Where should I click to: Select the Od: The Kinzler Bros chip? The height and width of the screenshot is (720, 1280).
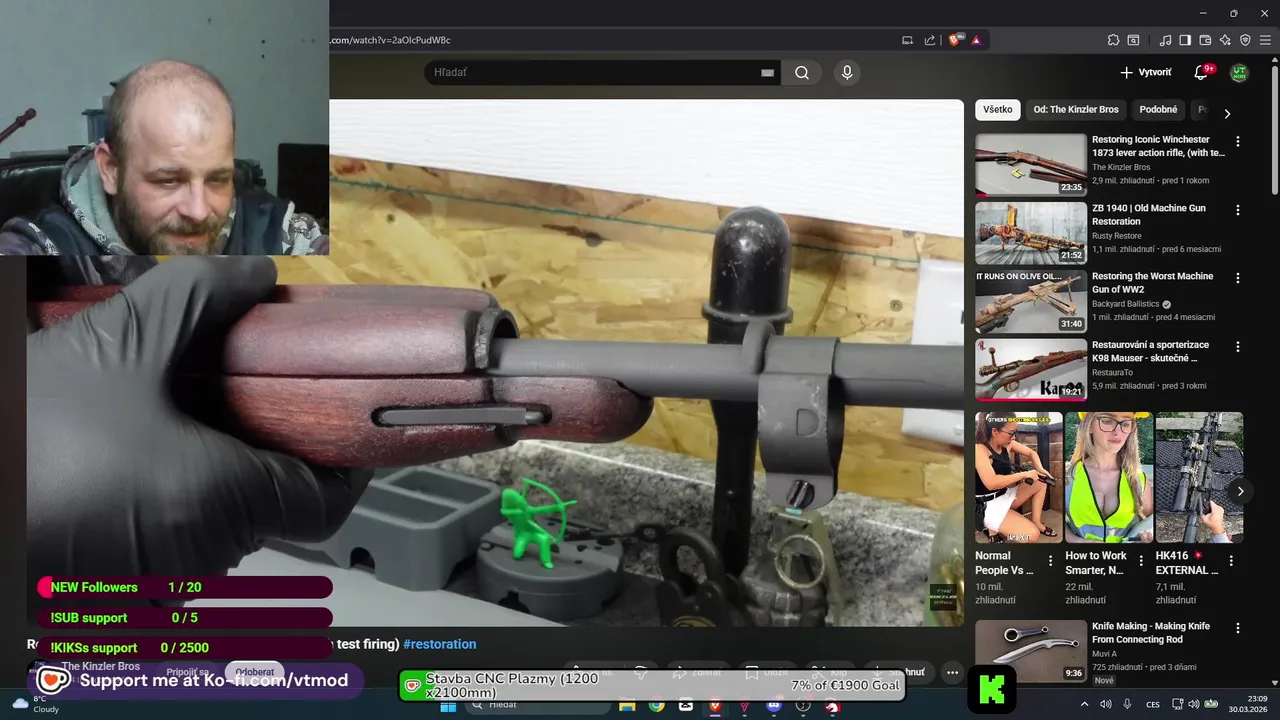tap(1076, 109)
